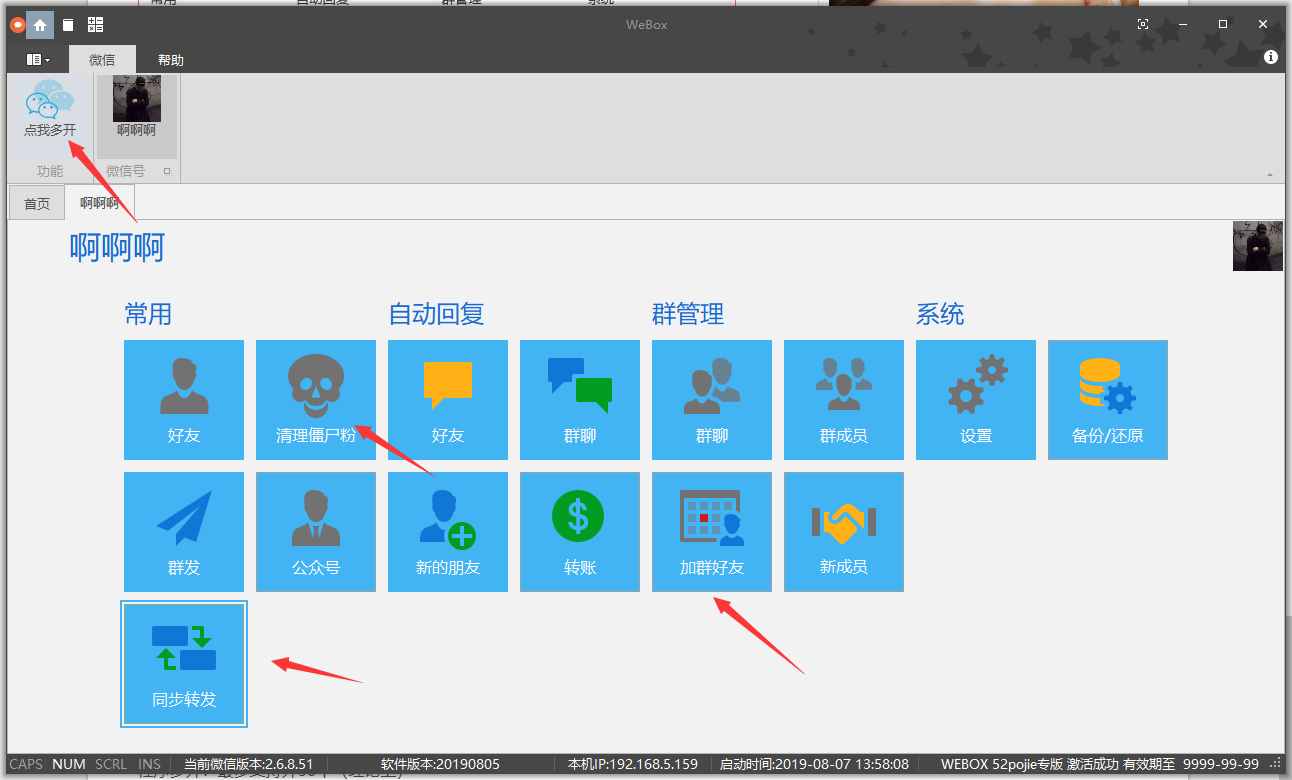Switch to the 帮助 ribbon tab
This screenshot has width=1292, height=780.
point(171,60)
